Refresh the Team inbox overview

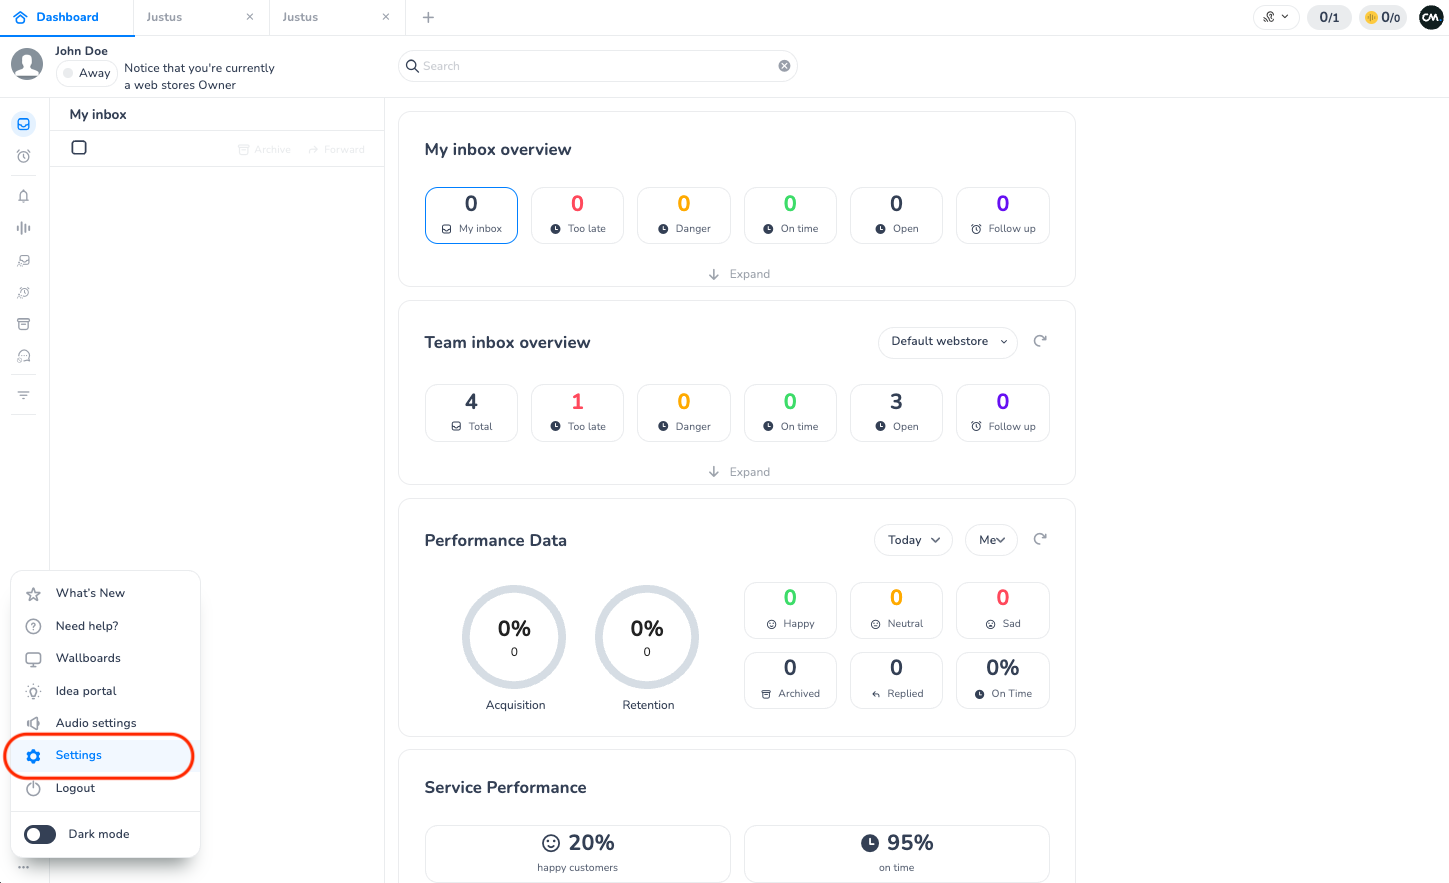pyautogui.click(x=1040, y=341)
